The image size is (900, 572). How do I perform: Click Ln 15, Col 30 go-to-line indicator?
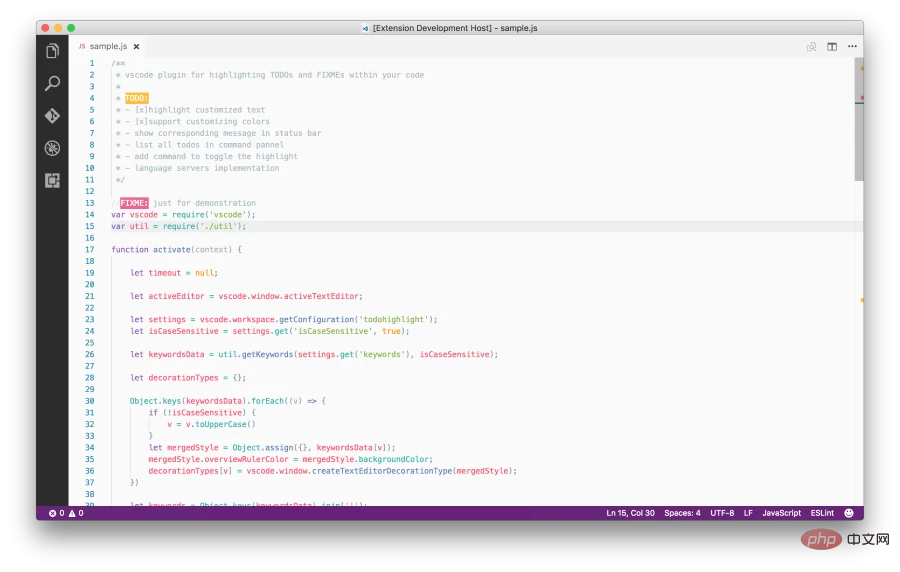630,513
